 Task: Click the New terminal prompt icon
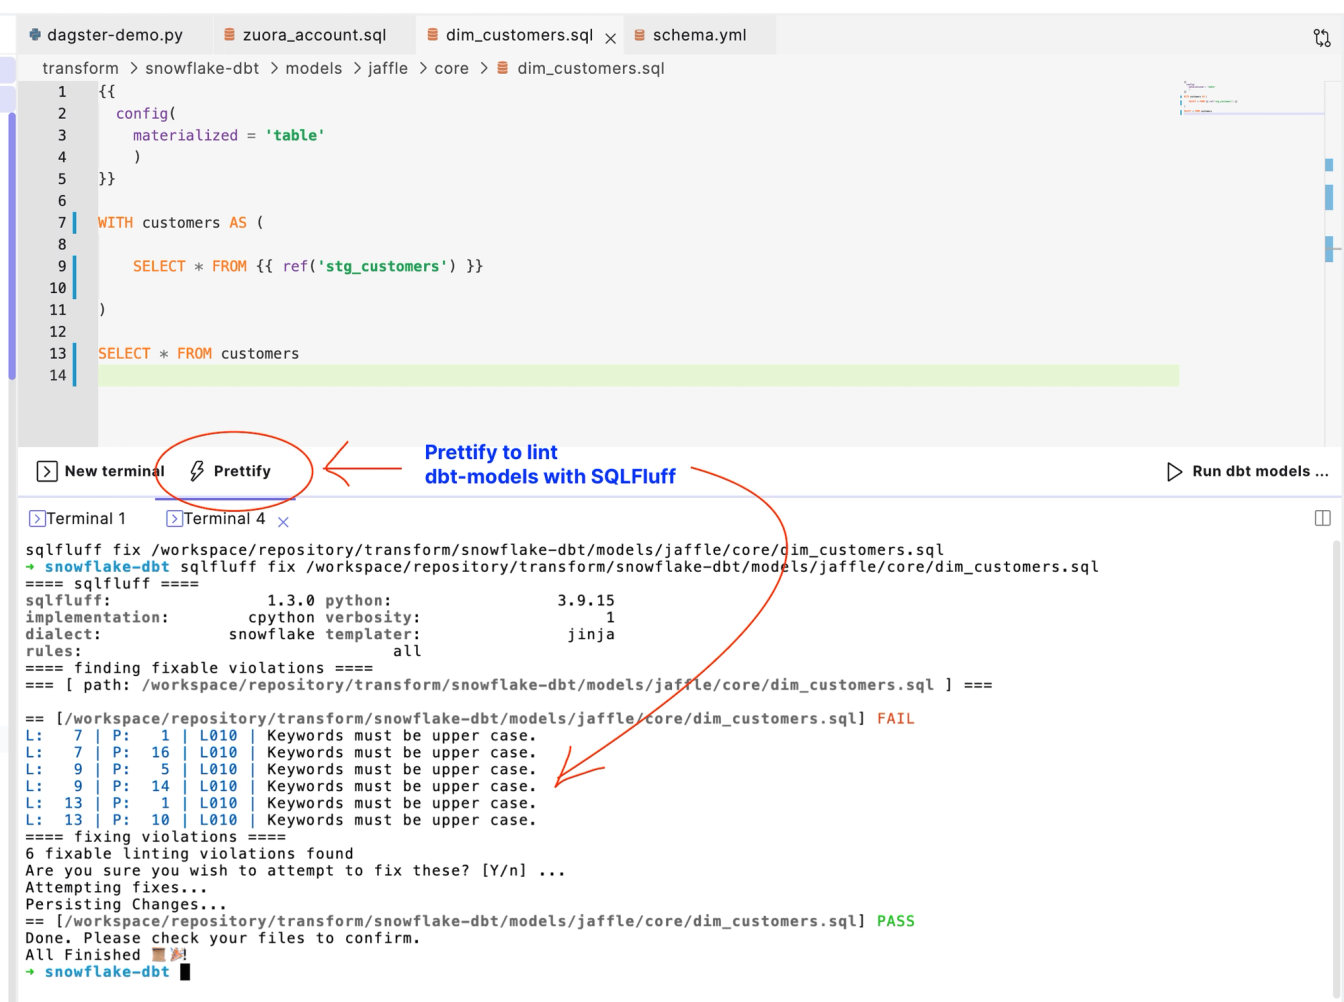pos(47,471)
